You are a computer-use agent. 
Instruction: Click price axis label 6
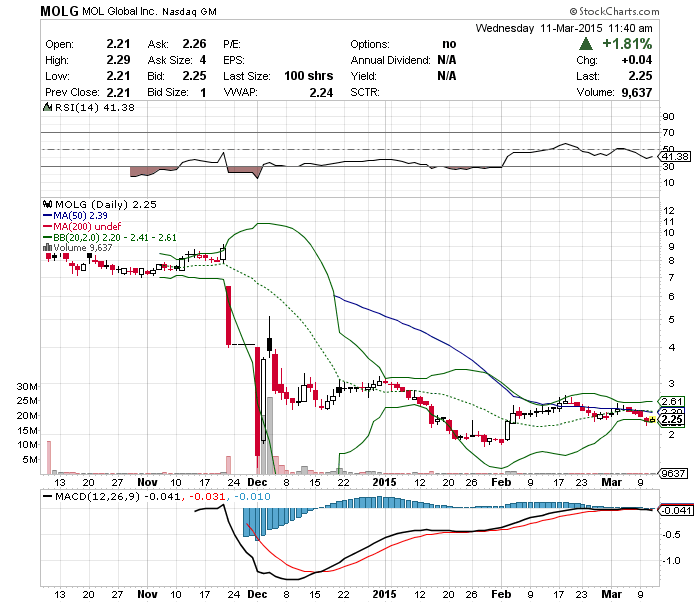click(671, 296)
